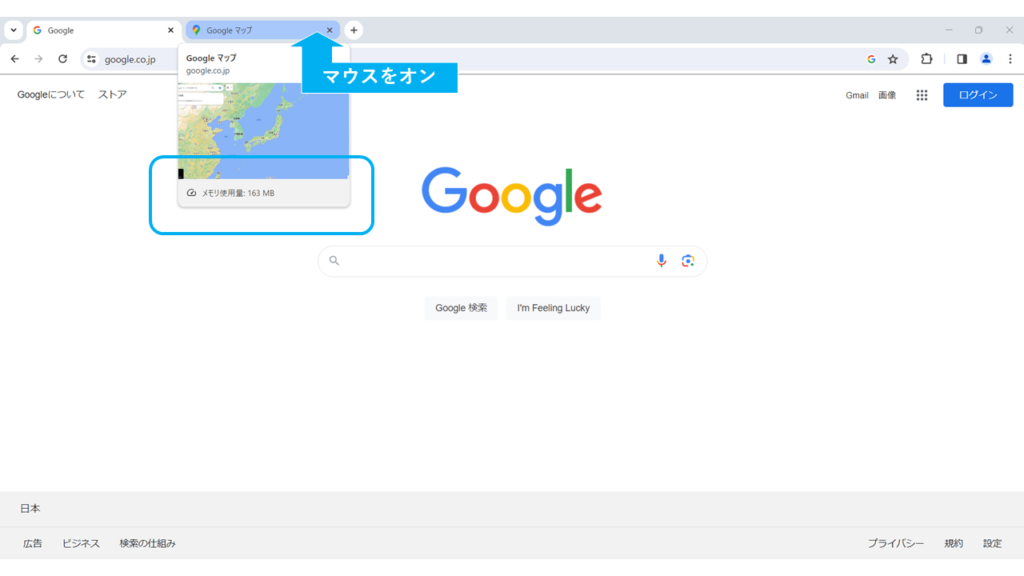
Task: Close the Chrome window
Action: (1009, 30)
